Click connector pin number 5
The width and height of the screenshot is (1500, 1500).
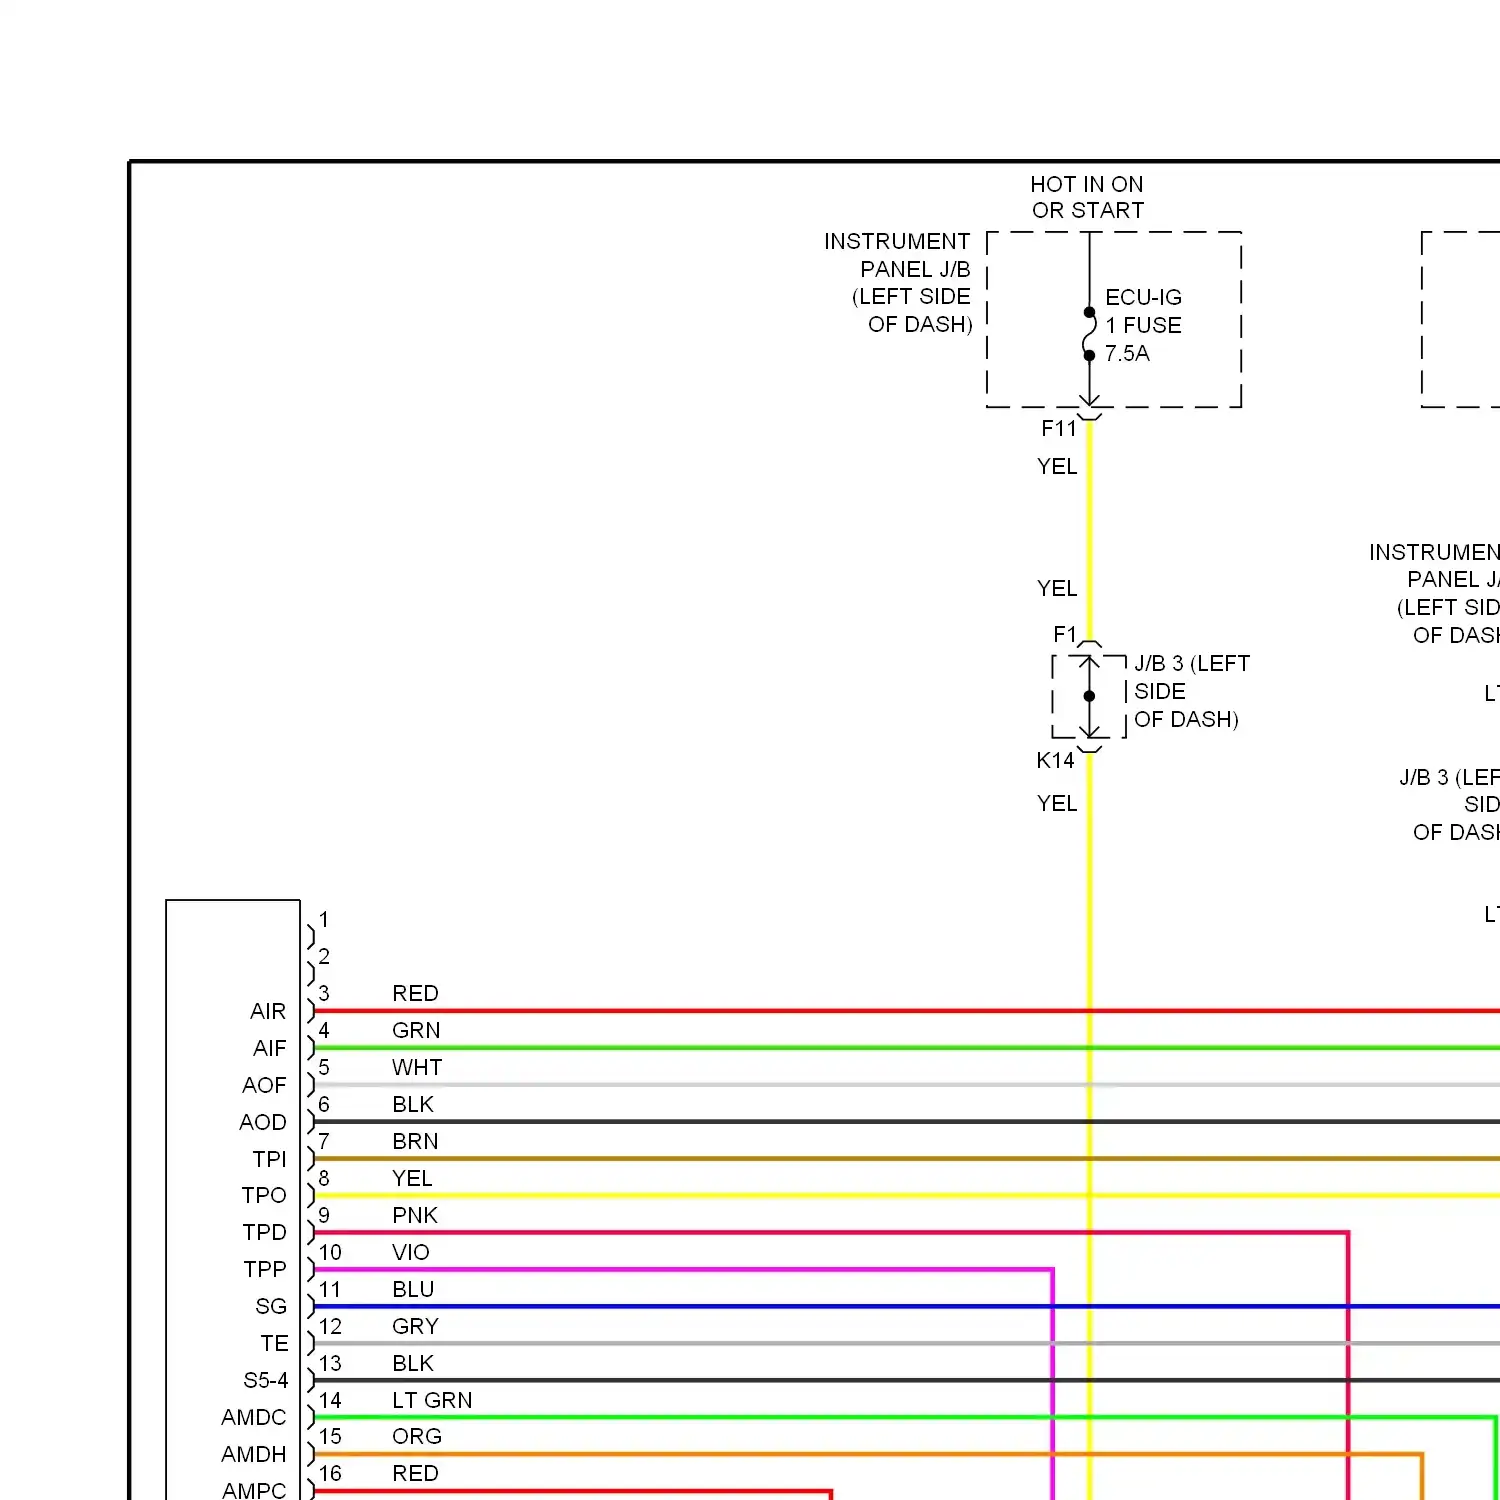point(324,1067)
